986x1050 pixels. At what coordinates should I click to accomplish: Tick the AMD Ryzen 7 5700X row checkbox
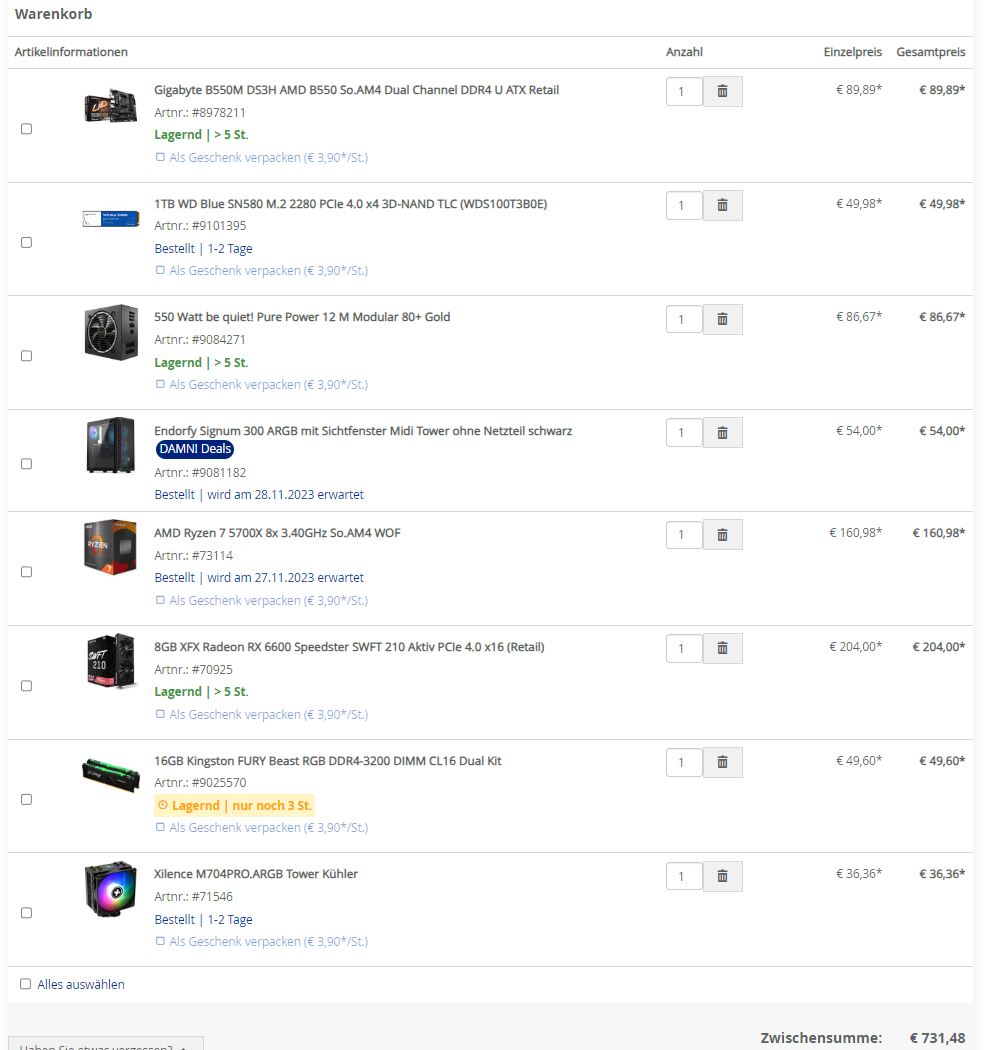26,572
